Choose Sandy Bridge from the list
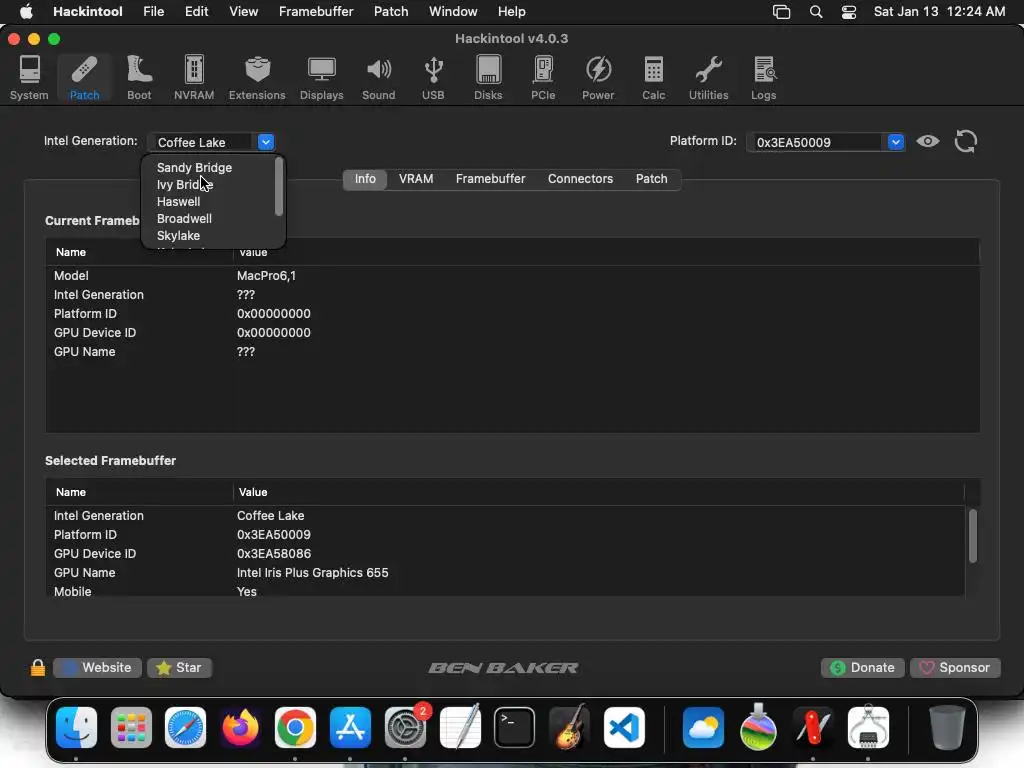 (x=195, y=167)
